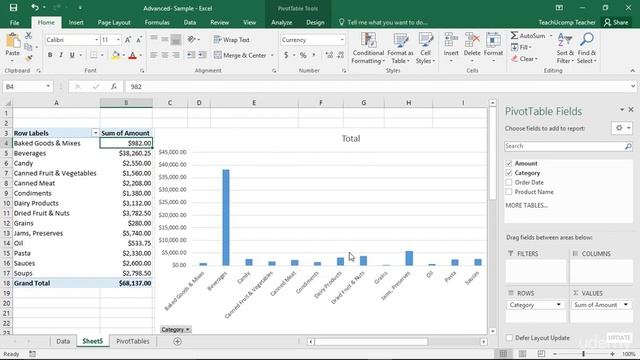Open the File tab
Image resolution: width=640 pixels, height=360 pixels.
pyautogui.click(x=14, y=22)
